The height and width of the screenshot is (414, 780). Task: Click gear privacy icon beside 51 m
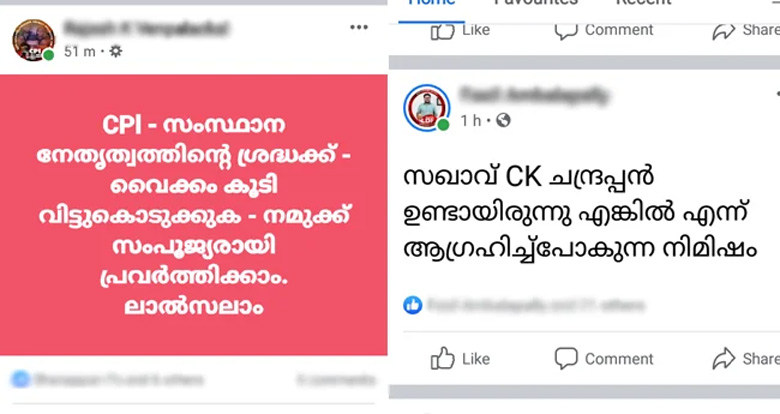coord(115,51)
